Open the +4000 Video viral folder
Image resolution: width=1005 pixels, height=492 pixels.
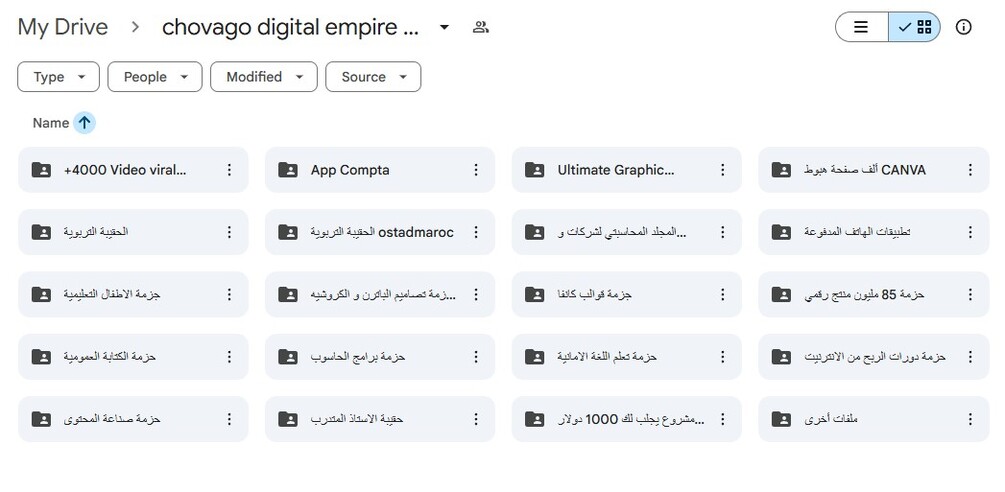point(124,170)
